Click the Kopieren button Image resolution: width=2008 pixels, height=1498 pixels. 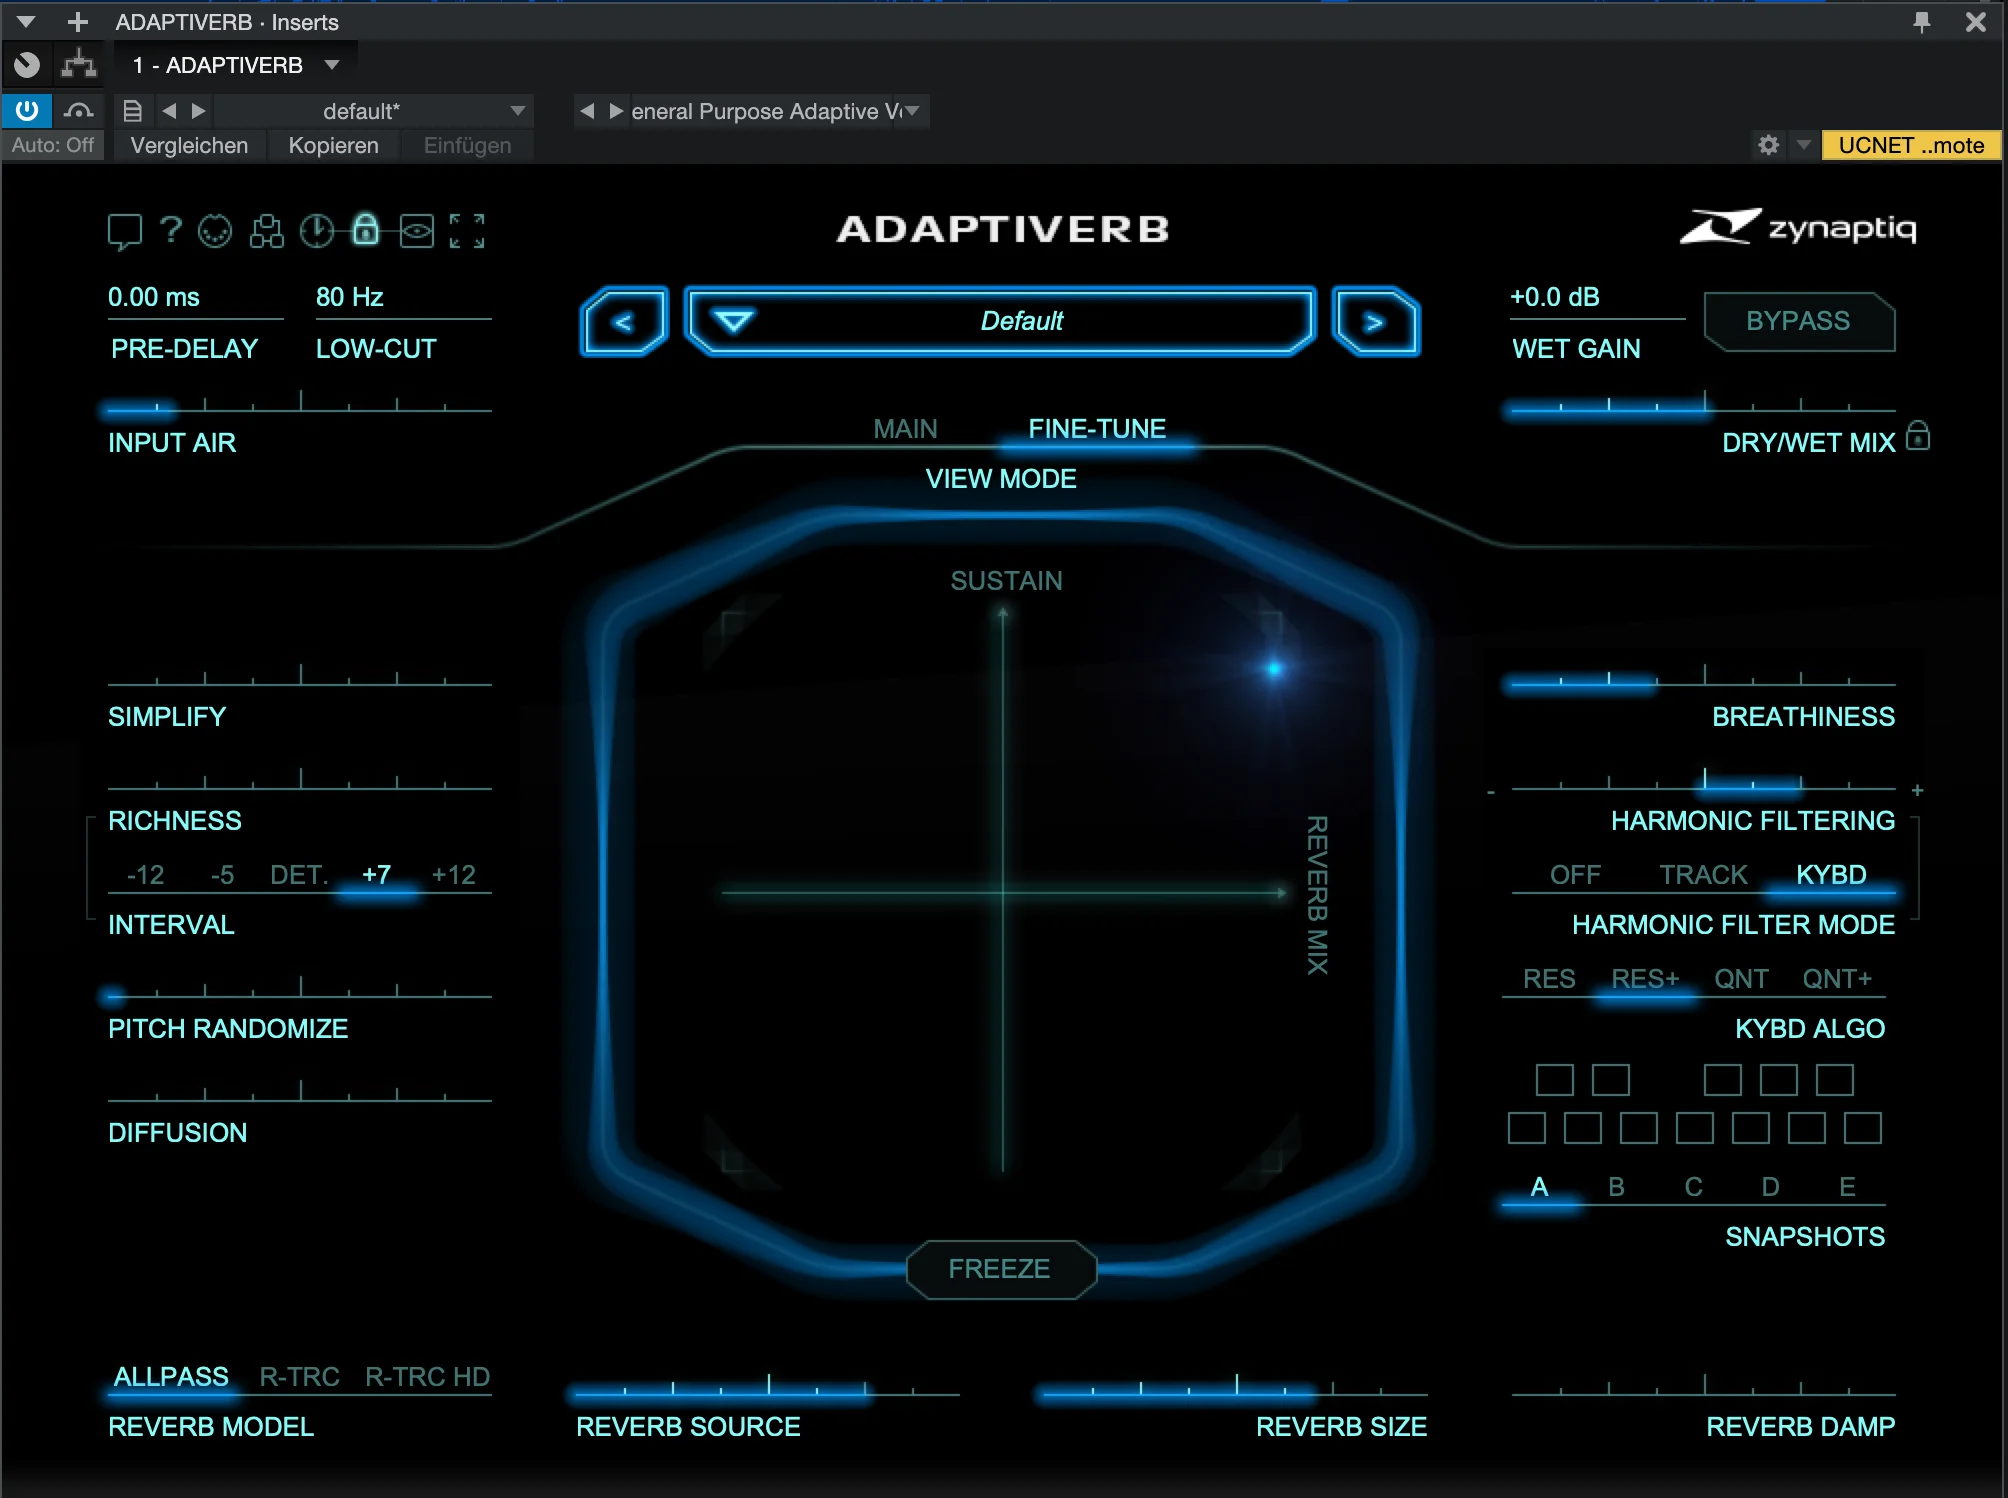point(333,145)
